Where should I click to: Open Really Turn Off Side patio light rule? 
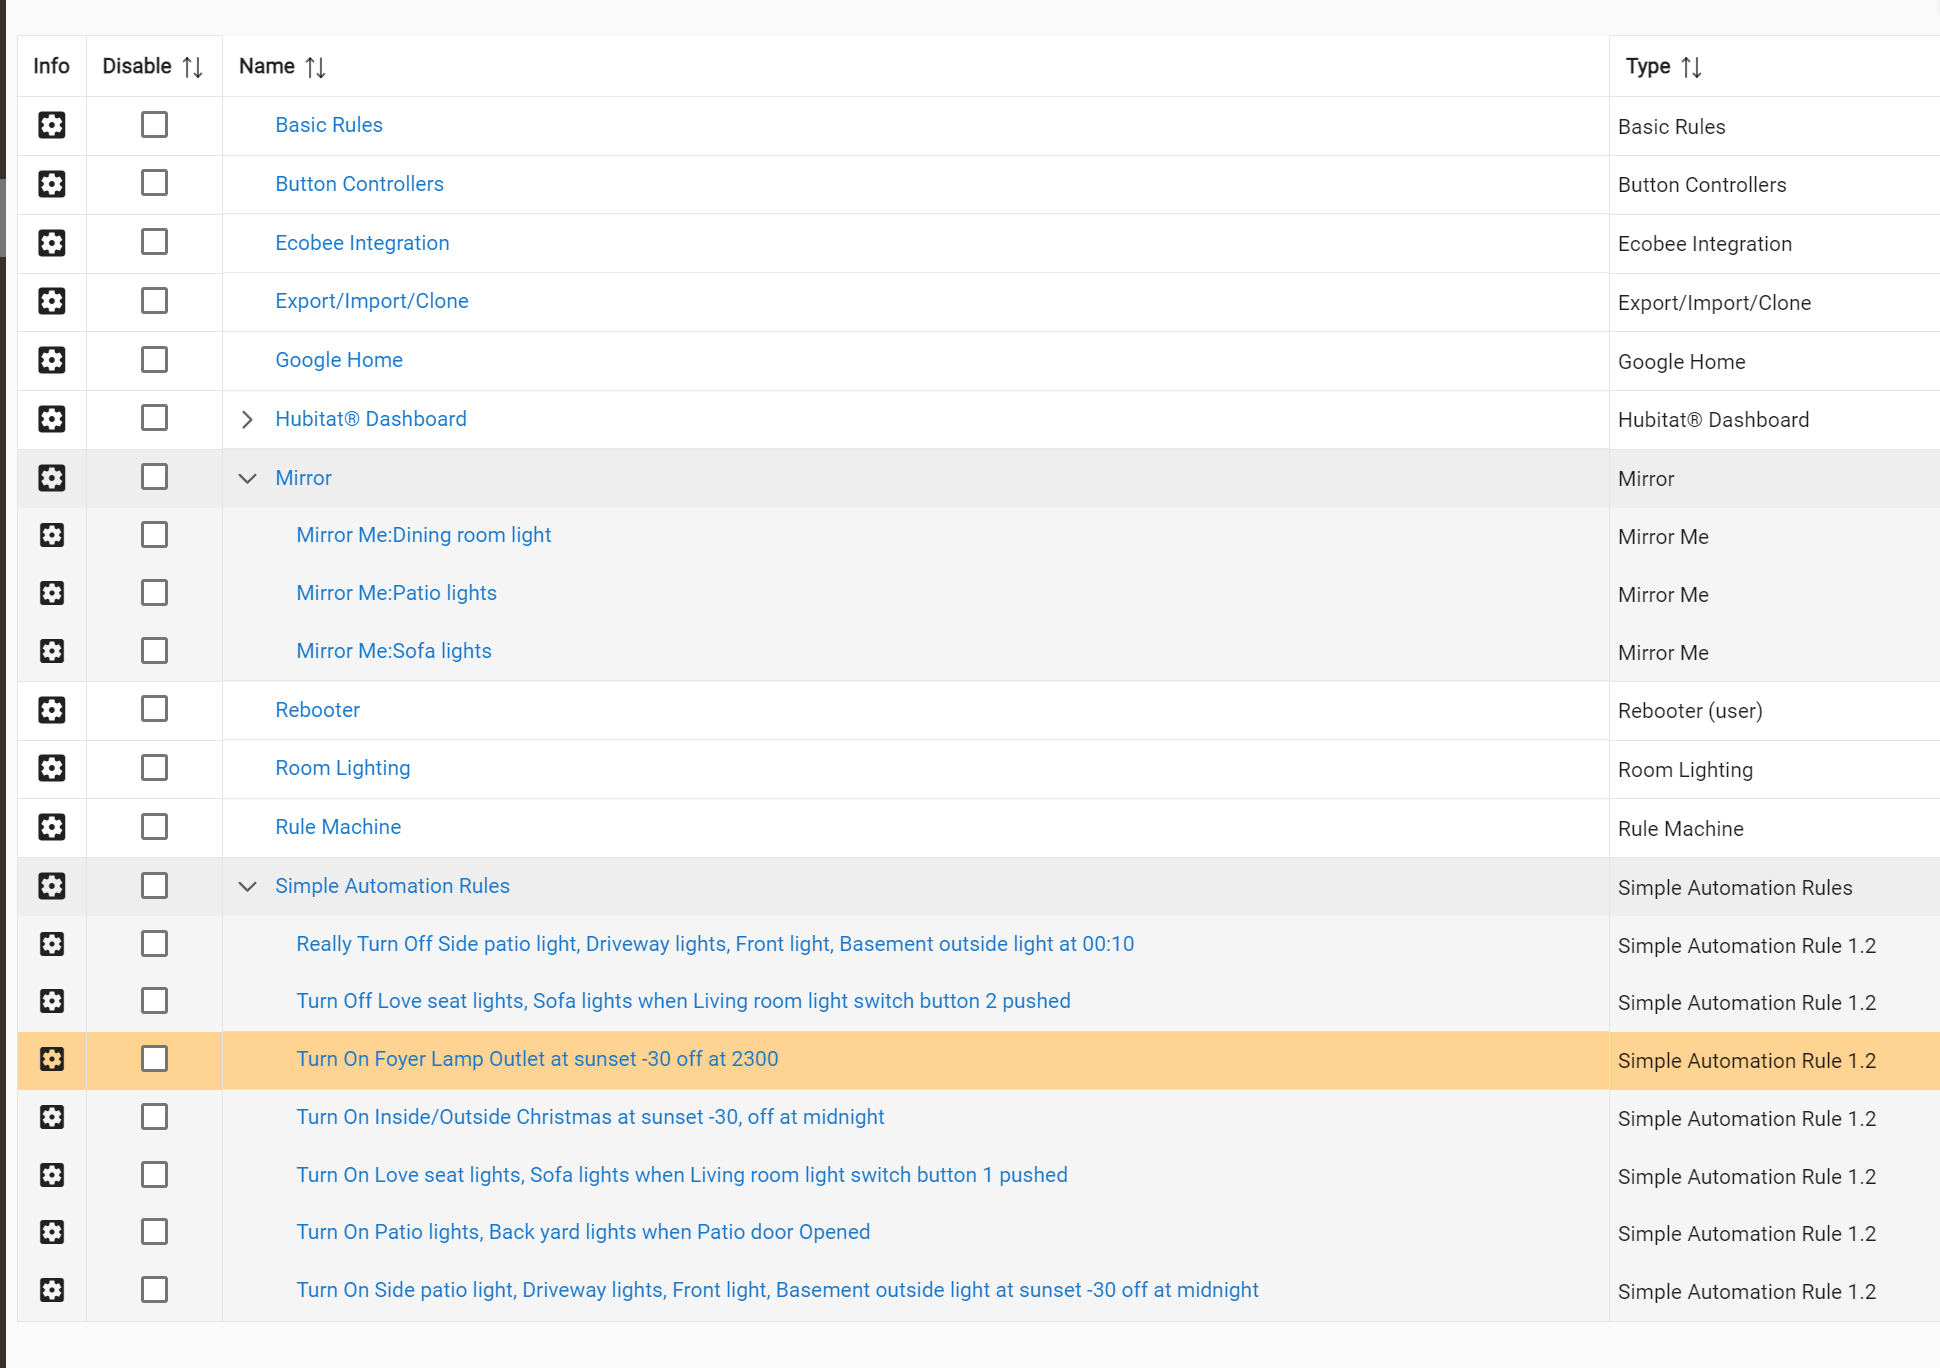tap(715, 944)
